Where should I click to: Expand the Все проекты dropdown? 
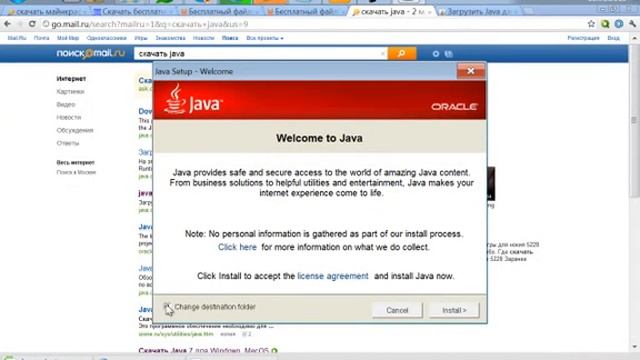click(x=264, y=38)
